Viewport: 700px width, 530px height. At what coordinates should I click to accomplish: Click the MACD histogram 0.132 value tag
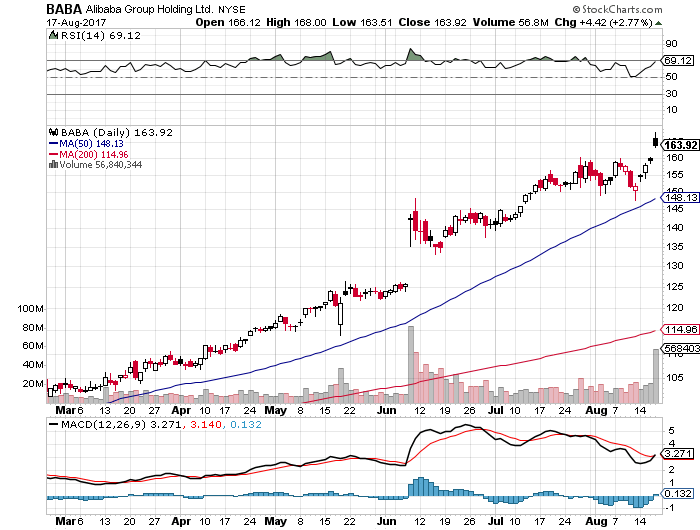coord(678,493)
